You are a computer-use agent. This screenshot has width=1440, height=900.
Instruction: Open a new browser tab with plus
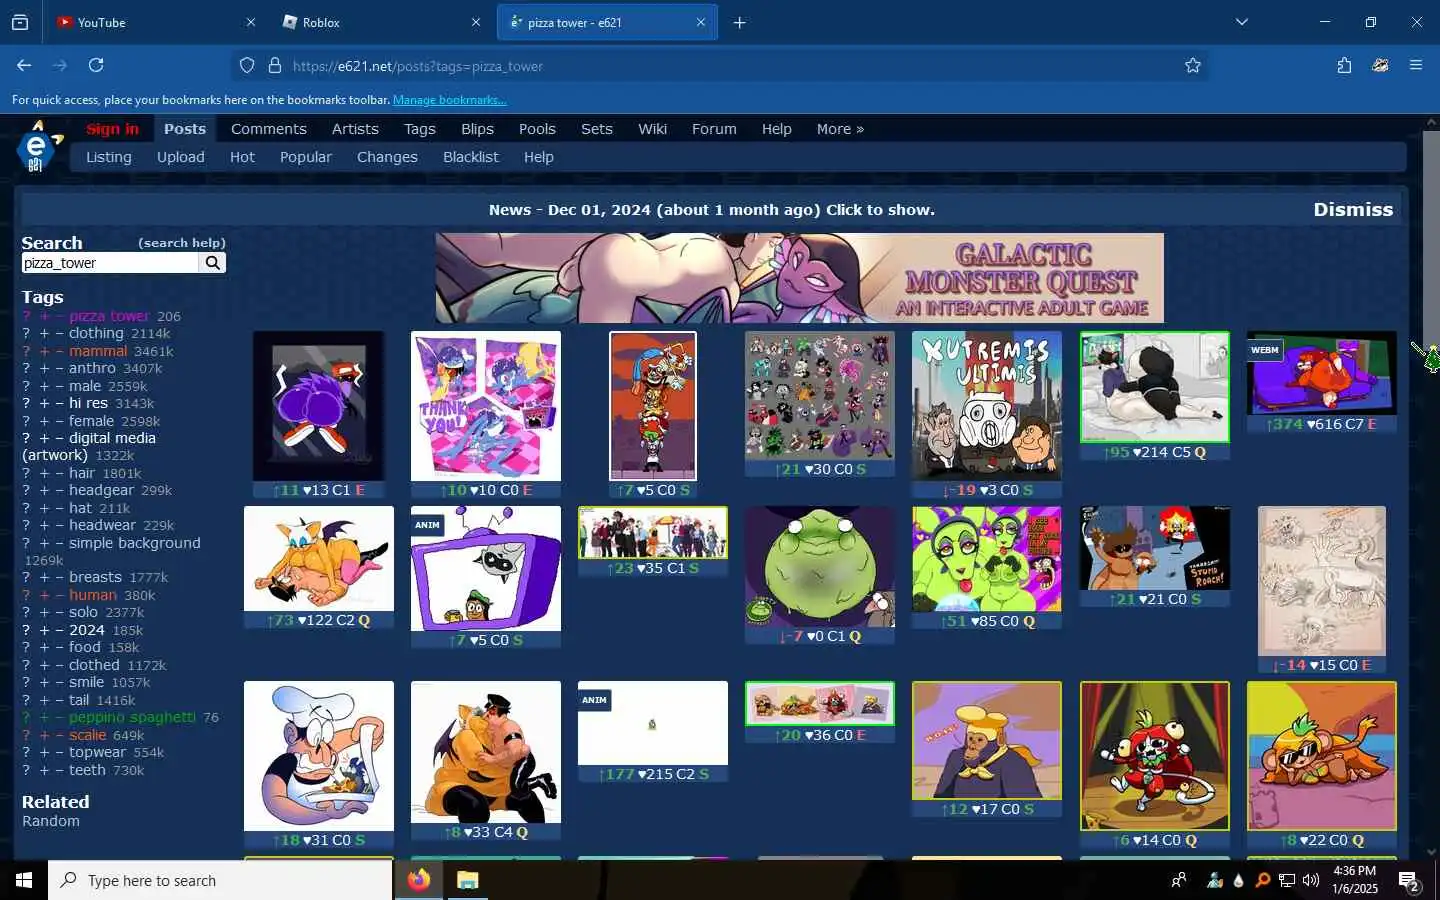coord(739,22)
